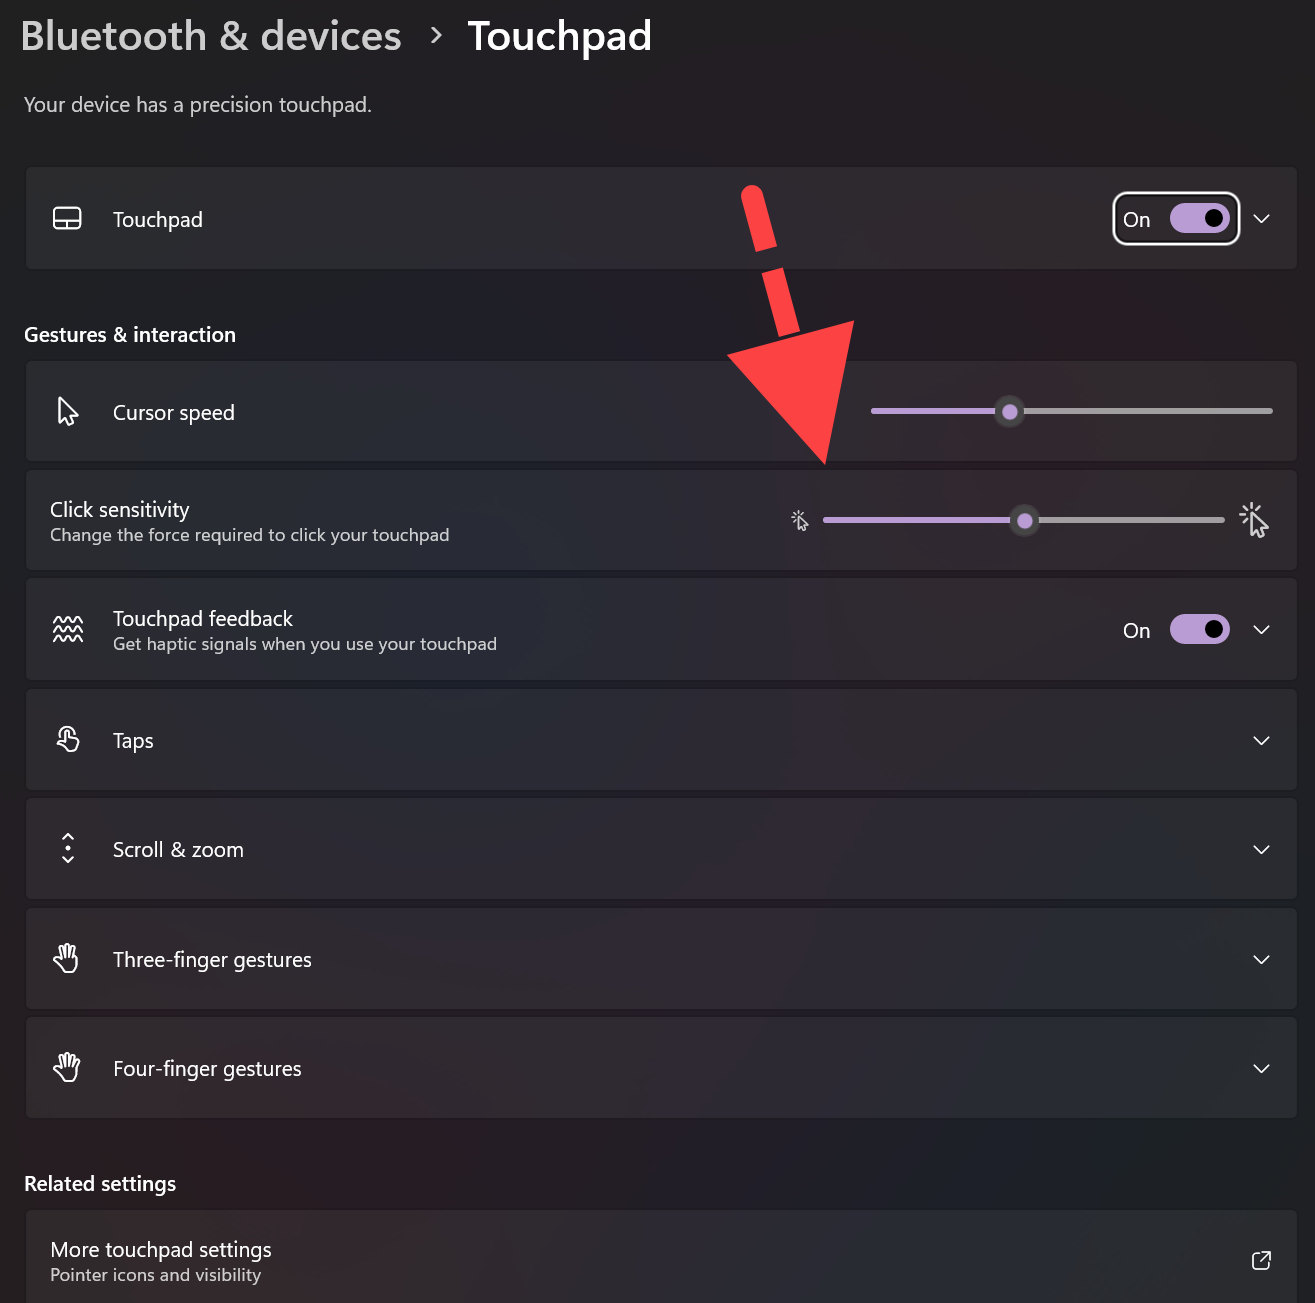This screenshot has height=1303, width=1315.
Task: Open external link icon for More touchpad settings
Action: tap(1261, 1260)
